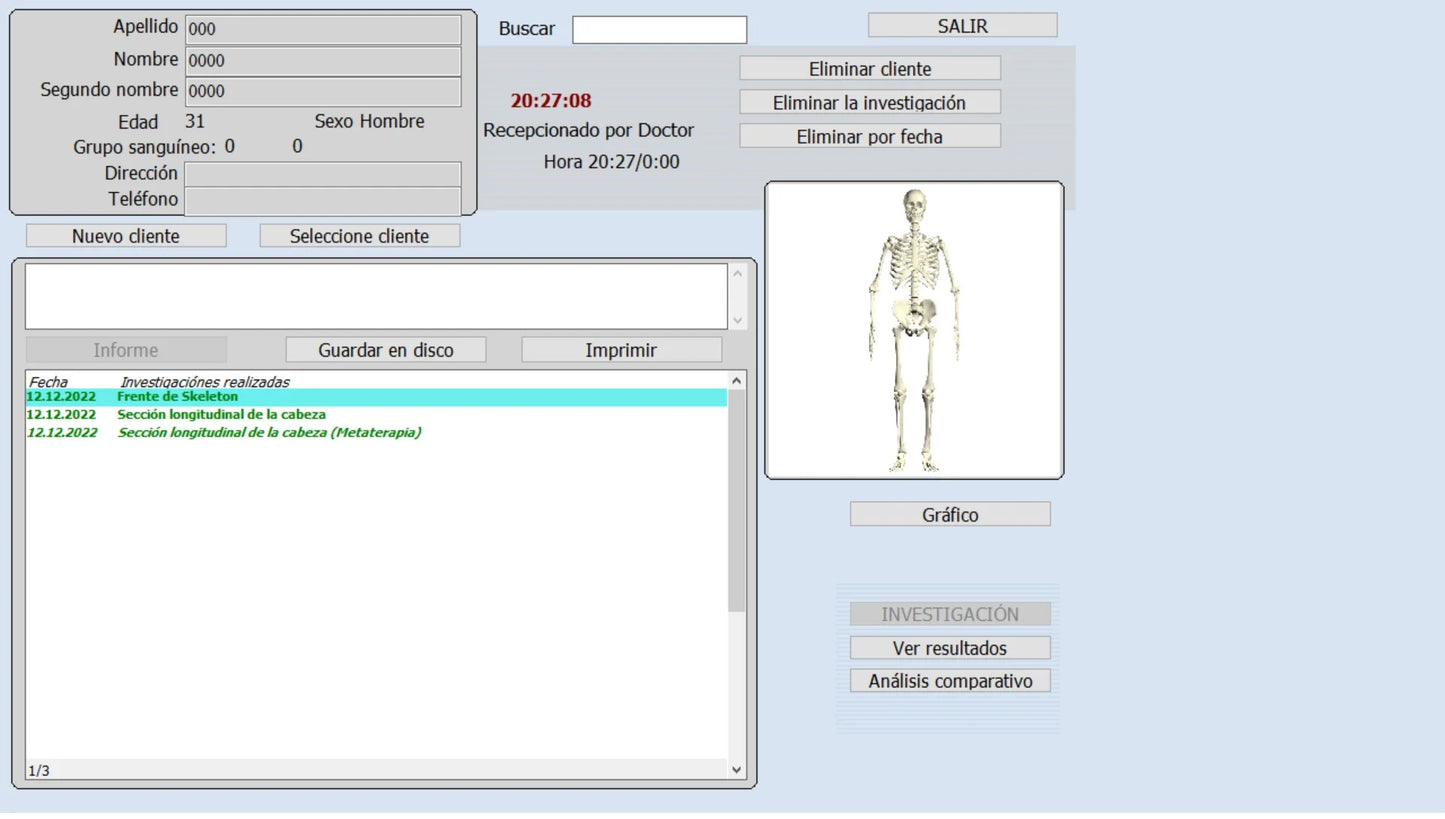This screenshot has width=1445, height=819.
Task: Click Eliminar la investigación button
Action: coord(869,103)
